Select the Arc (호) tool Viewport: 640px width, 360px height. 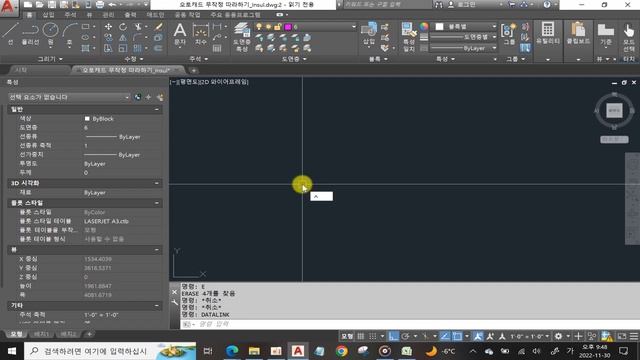[x=70, y=33]
